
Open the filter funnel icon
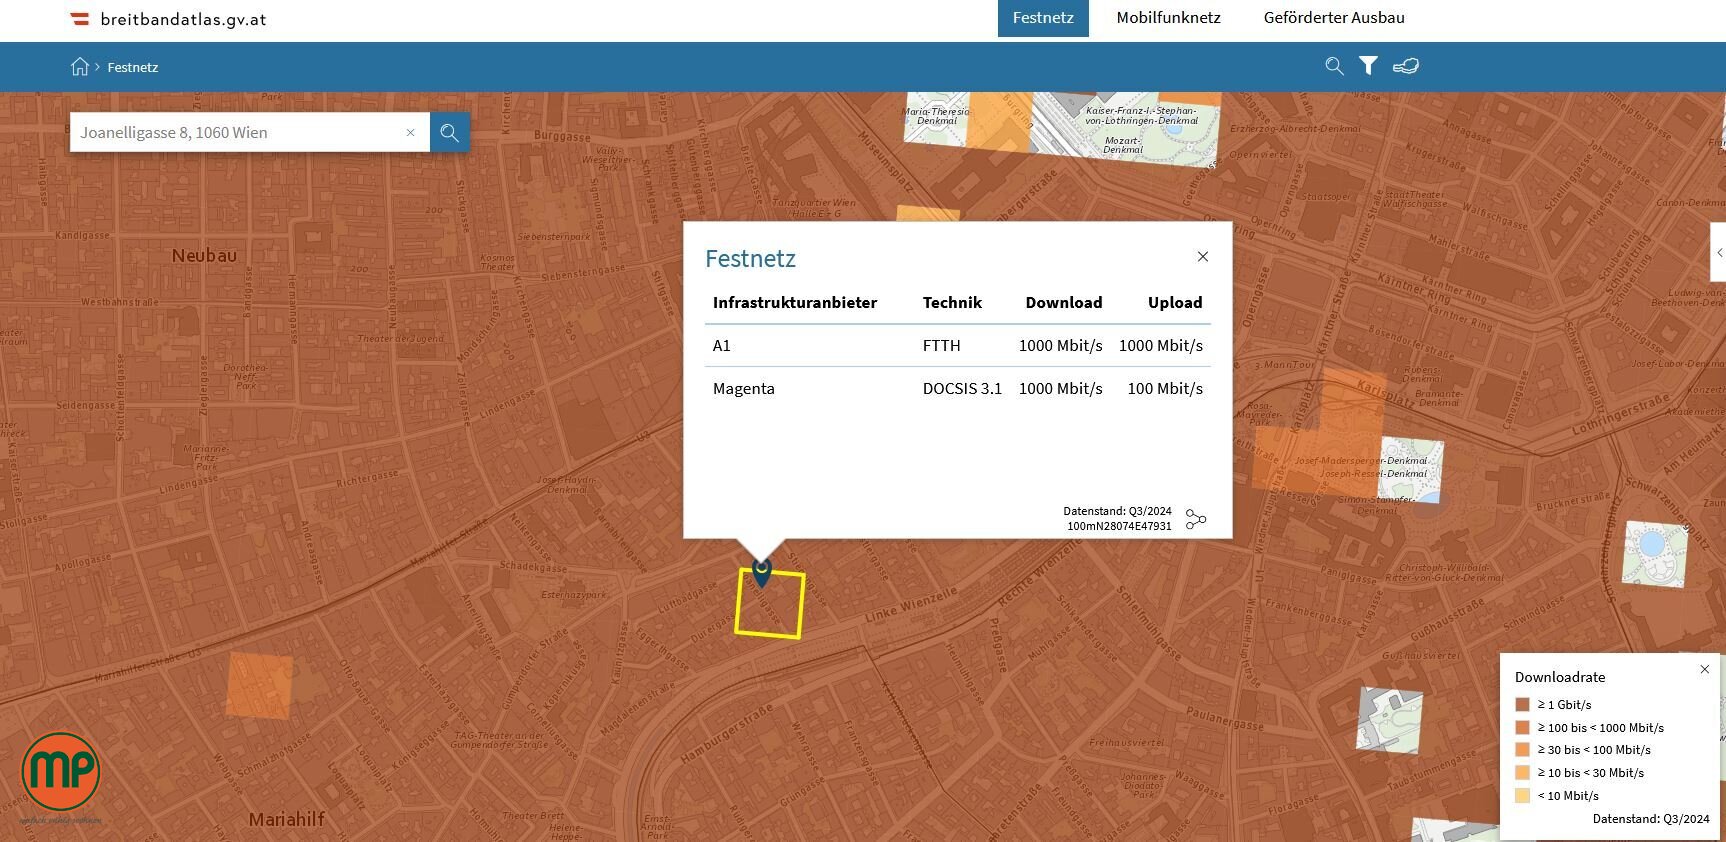click(1368, 66)
